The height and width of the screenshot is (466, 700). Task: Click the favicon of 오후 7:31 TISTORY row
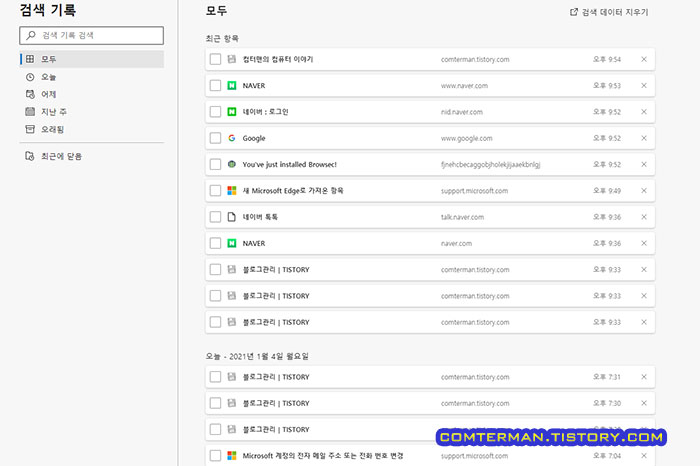pyautogui.click(x=231, y=377)
